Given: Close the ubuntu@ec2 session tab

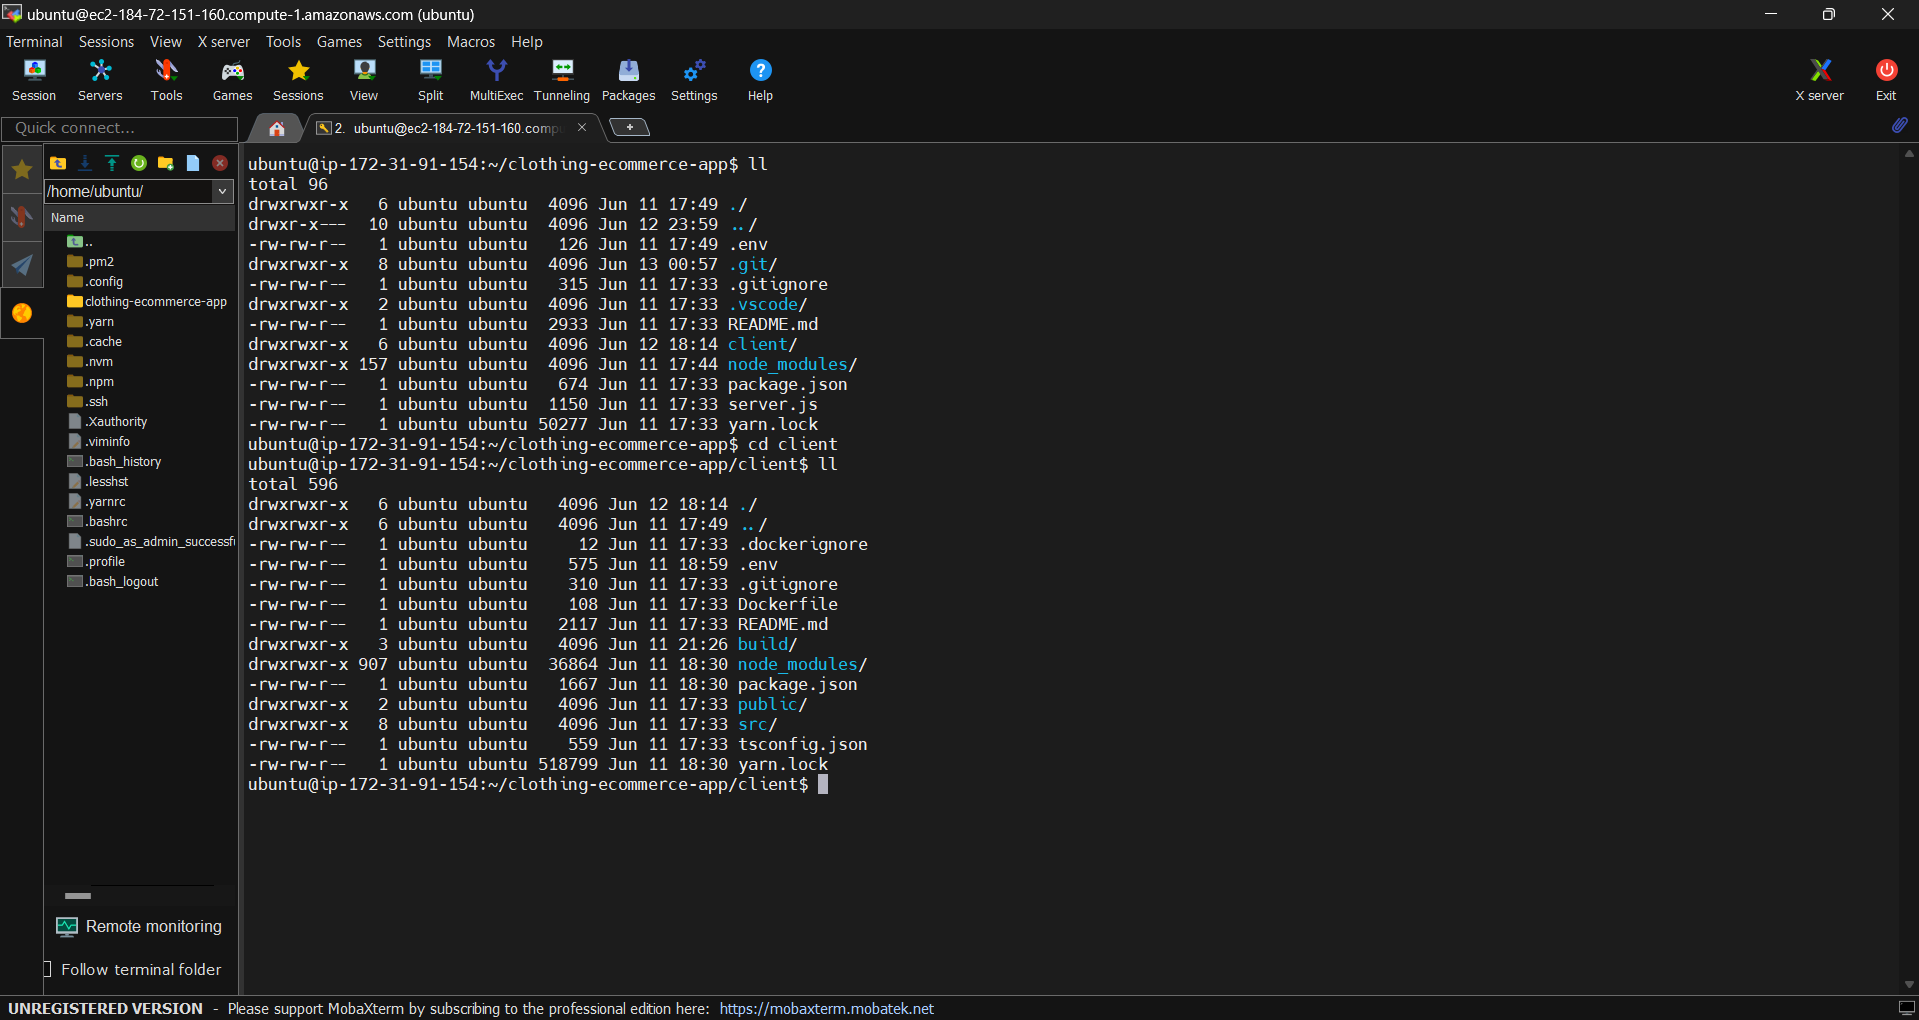Looking at the screenshot, I should pyautogui.click(x=582, y=127).
